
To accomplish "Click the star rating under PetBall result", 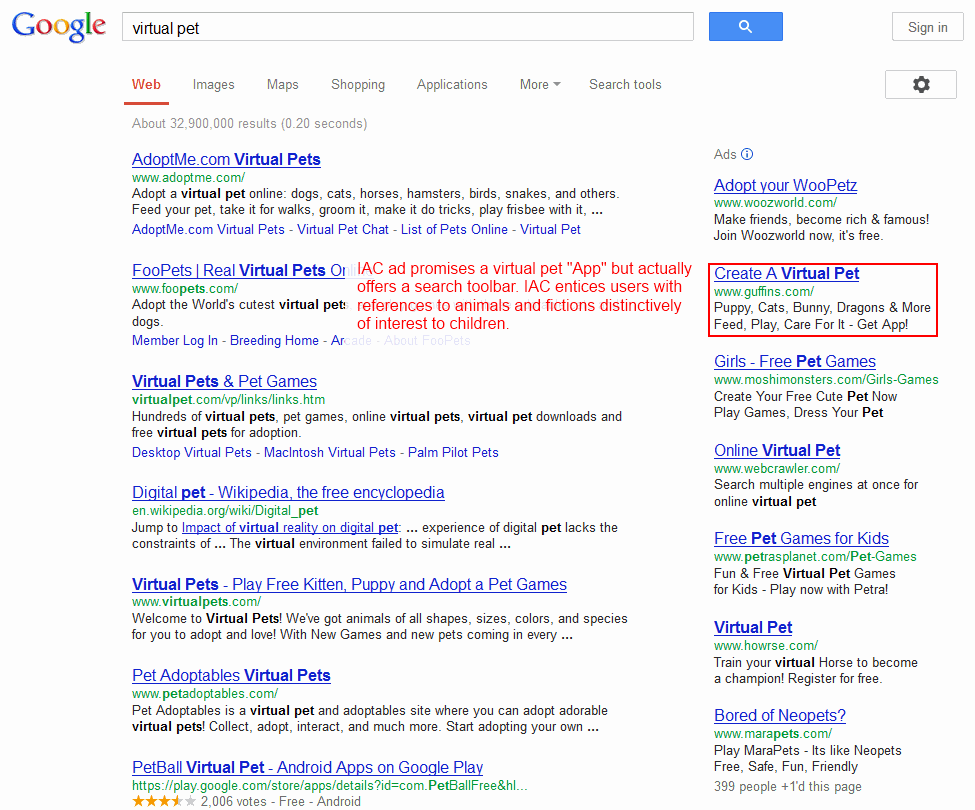I will point(164,801).
